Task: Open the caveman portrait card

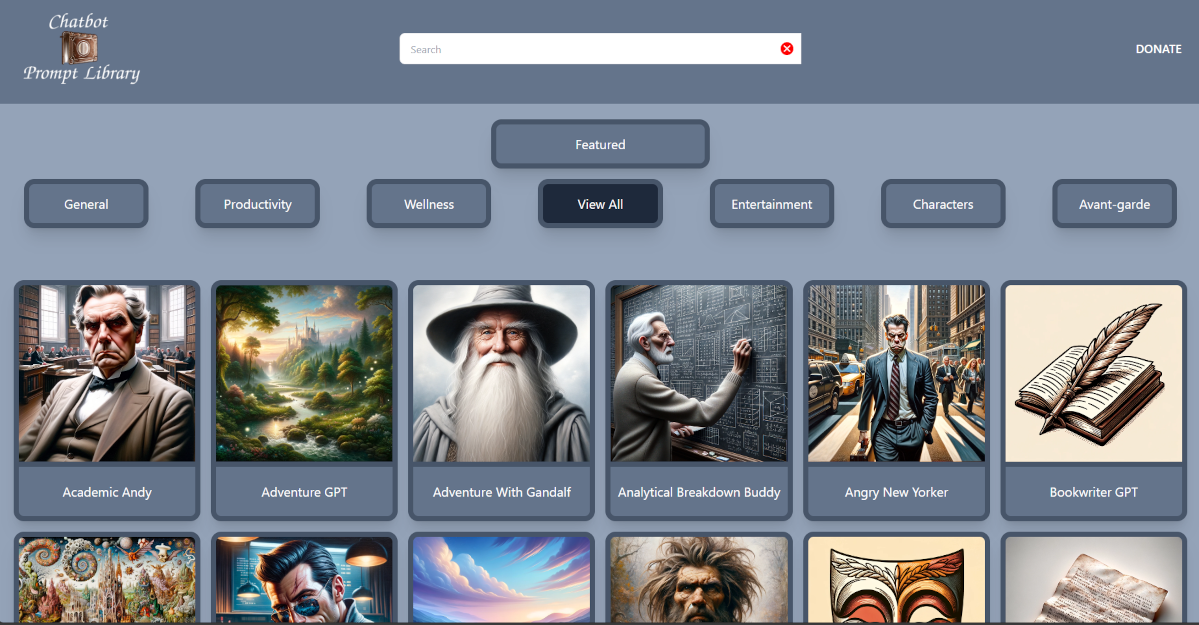Action: click(x=699, y=579)
